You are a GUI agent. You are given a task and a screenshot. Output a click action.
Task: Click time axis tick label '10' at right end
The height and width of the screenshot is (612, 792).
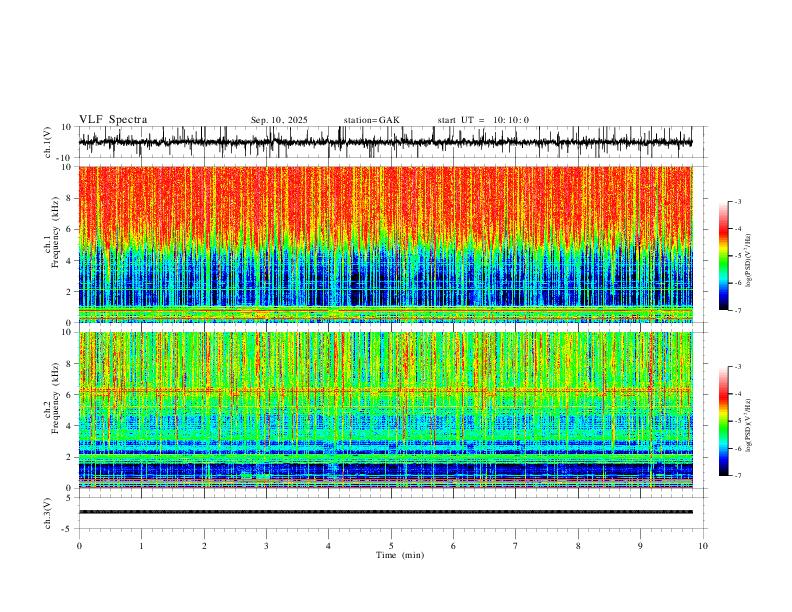pyautogui.click(x=703, y=546)
